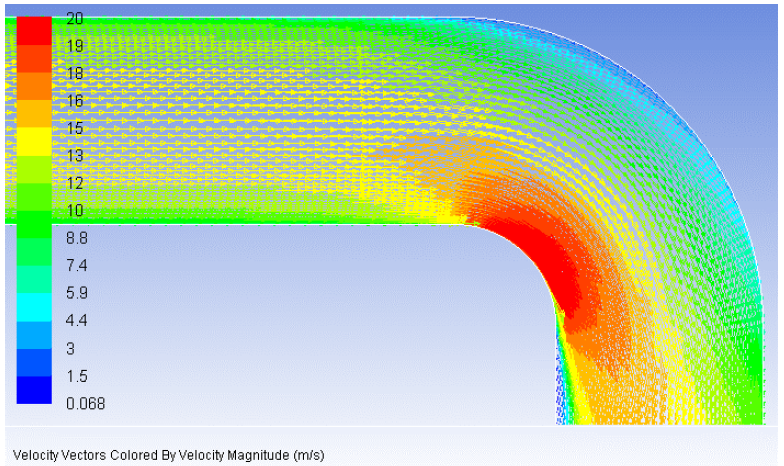Click the legend value 15
Viewport: 784px width, 466px height.
click(74, 128)
